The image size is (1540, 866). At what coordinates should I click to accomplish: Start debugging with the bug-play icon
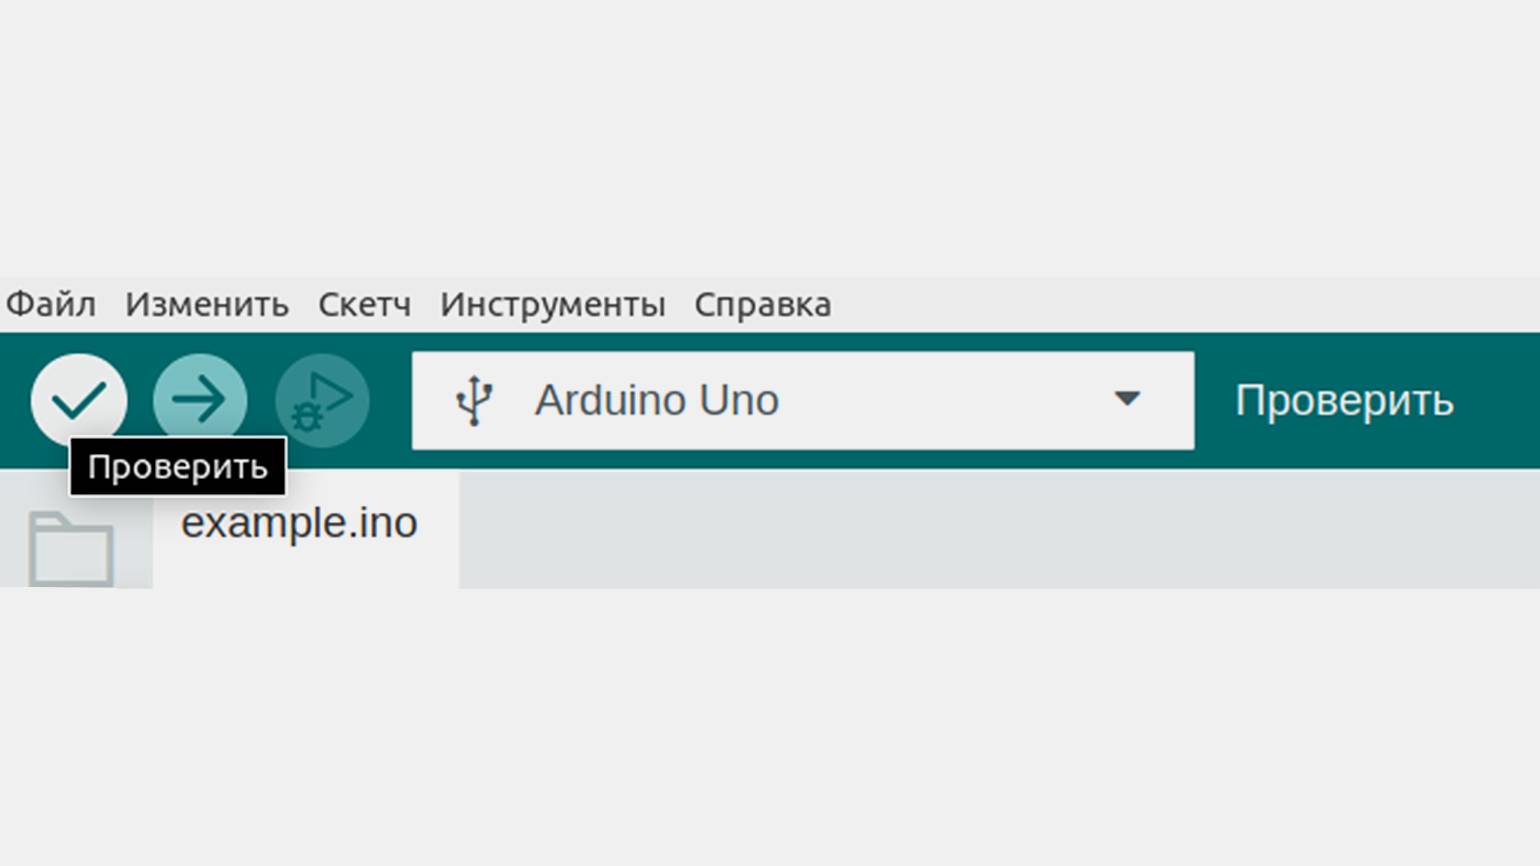point(322,400)
